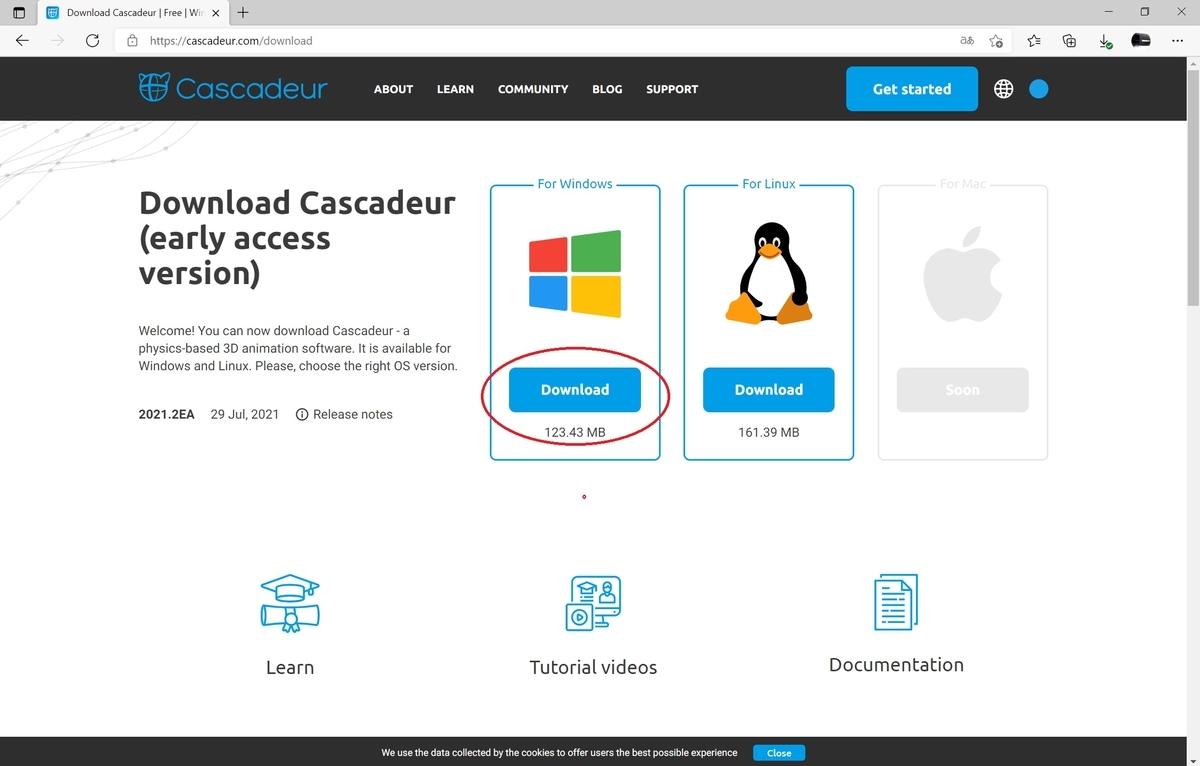Click the scrollbar up arrow
The image size is (1200, 766).
point(1192,64)
